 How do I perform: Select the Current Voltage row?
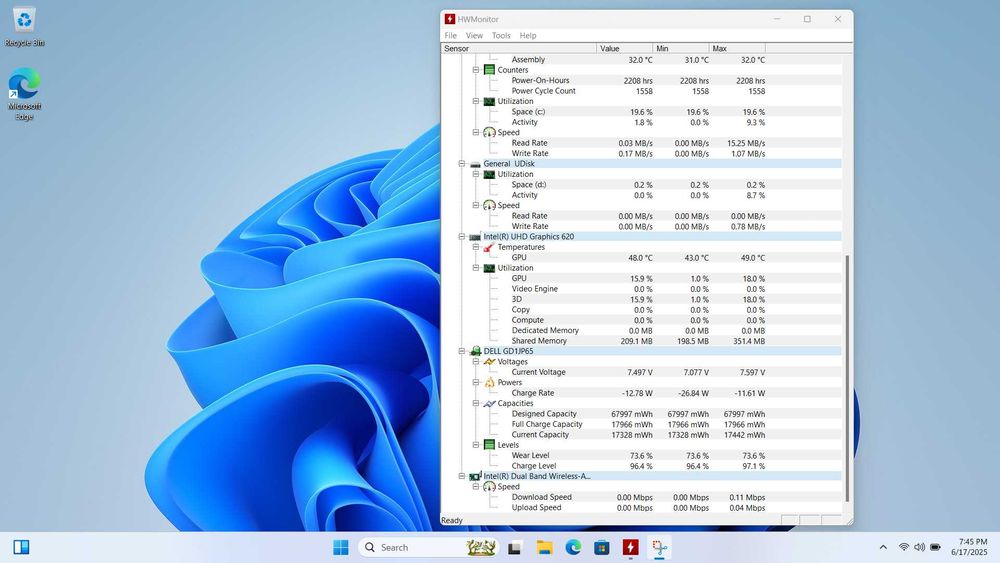point(641,372)
